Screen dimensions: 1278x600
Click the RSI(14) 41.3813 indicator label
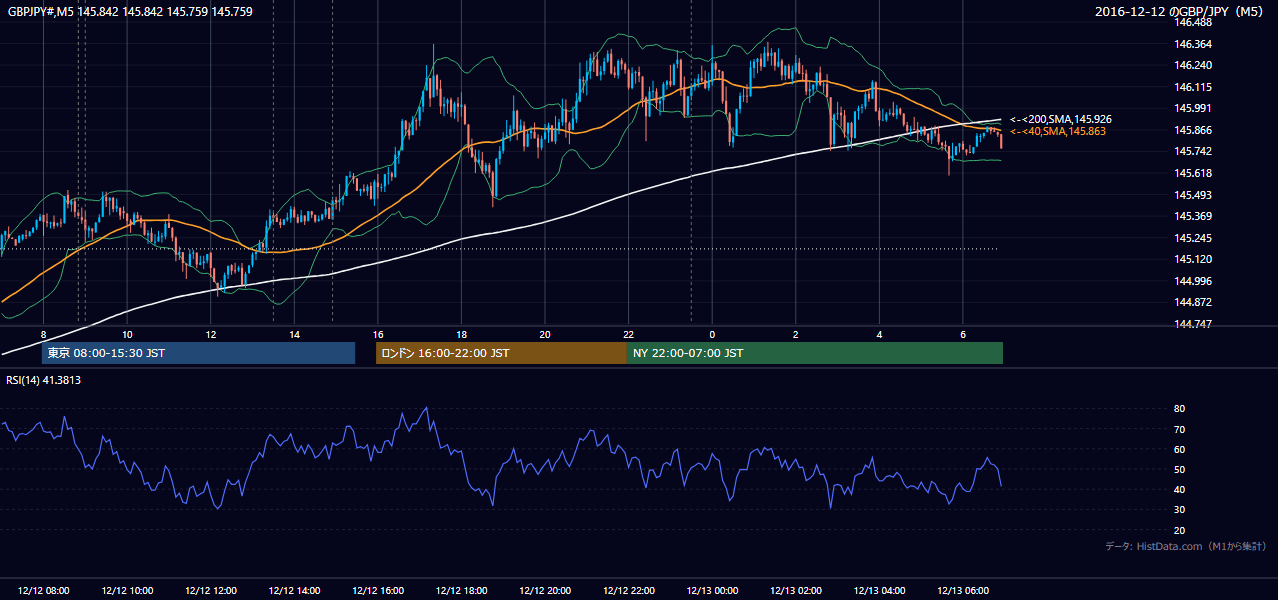click(44, 380)
